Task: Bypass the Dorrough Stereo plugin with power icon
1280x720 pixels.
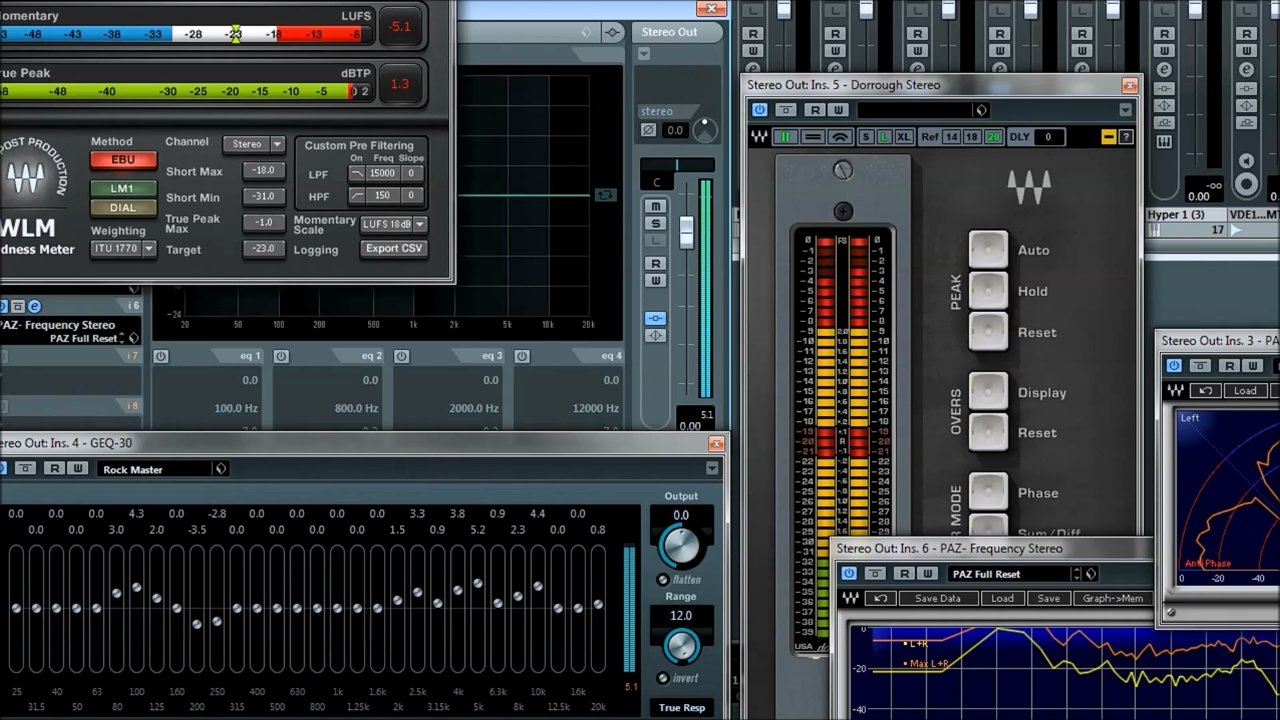Action: (760, 110)
